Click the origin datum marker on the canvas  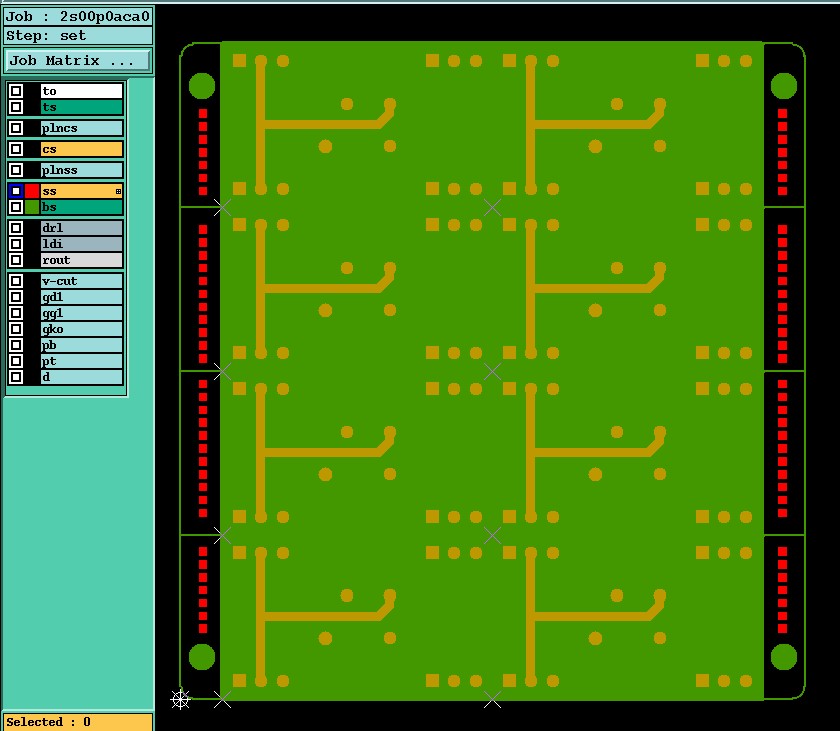pos(181,699)
